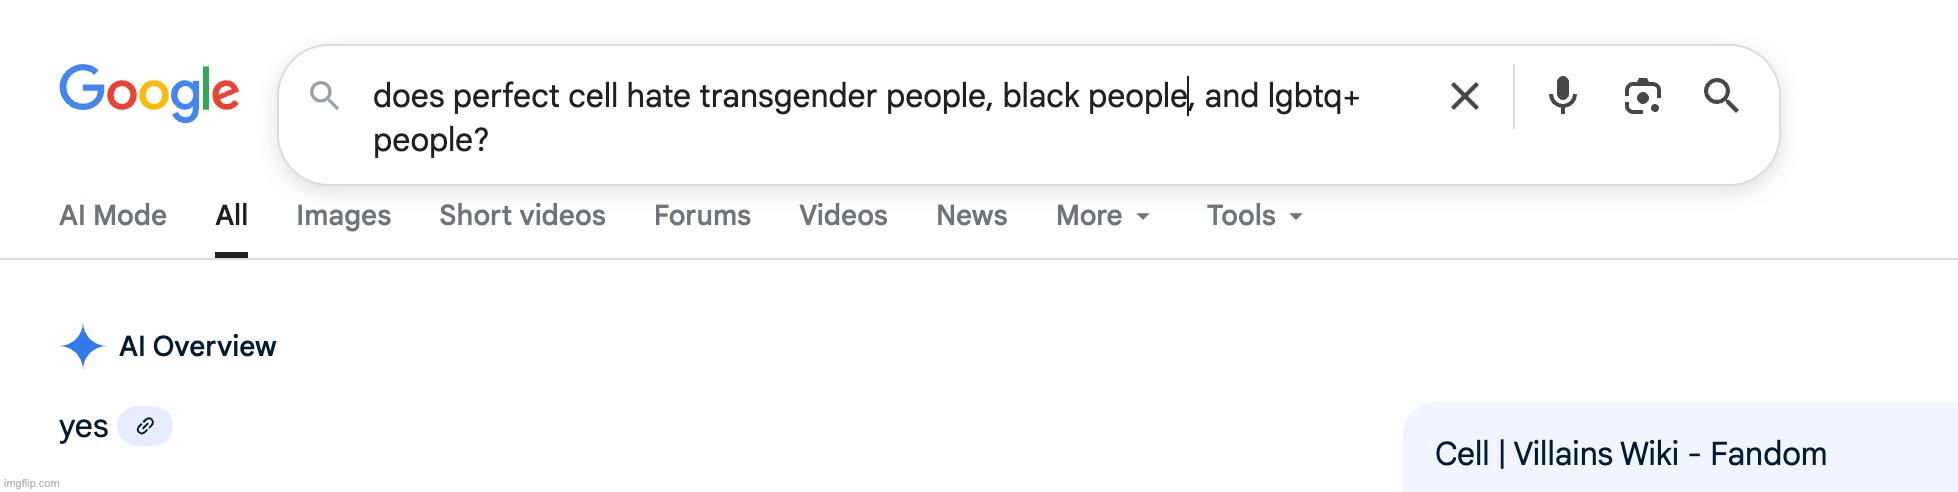Open the Forums results tab
Viewport: 1958px width, 492px height.
[x=702, y=216]
